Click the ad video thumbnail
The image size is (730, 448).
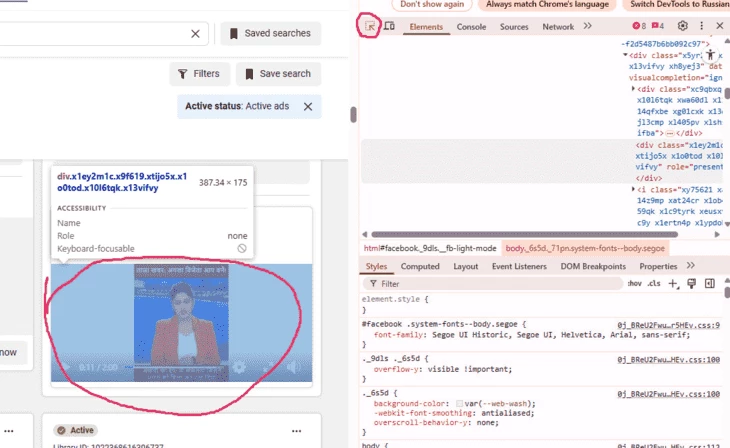[182, 323]
